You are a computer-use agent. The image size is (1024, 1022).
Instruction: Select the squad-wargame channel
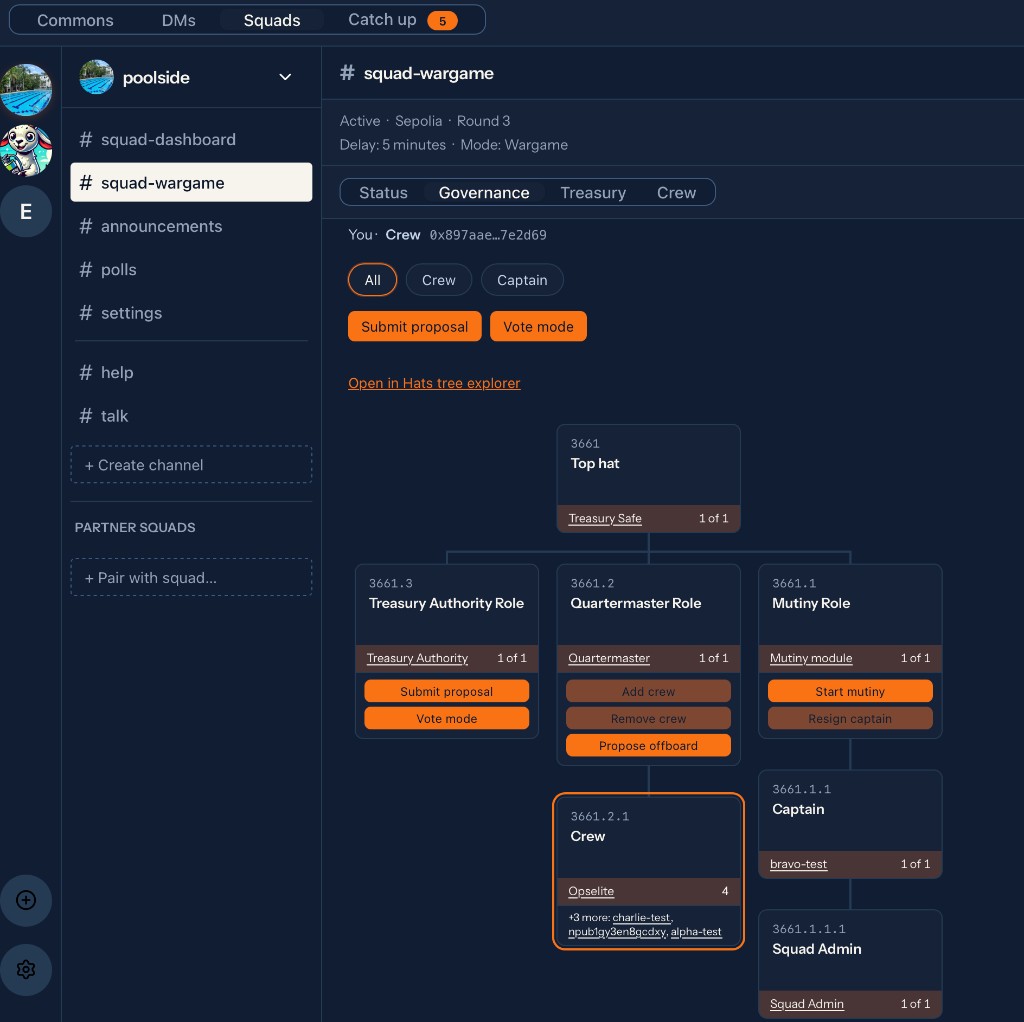coord(191,182)
